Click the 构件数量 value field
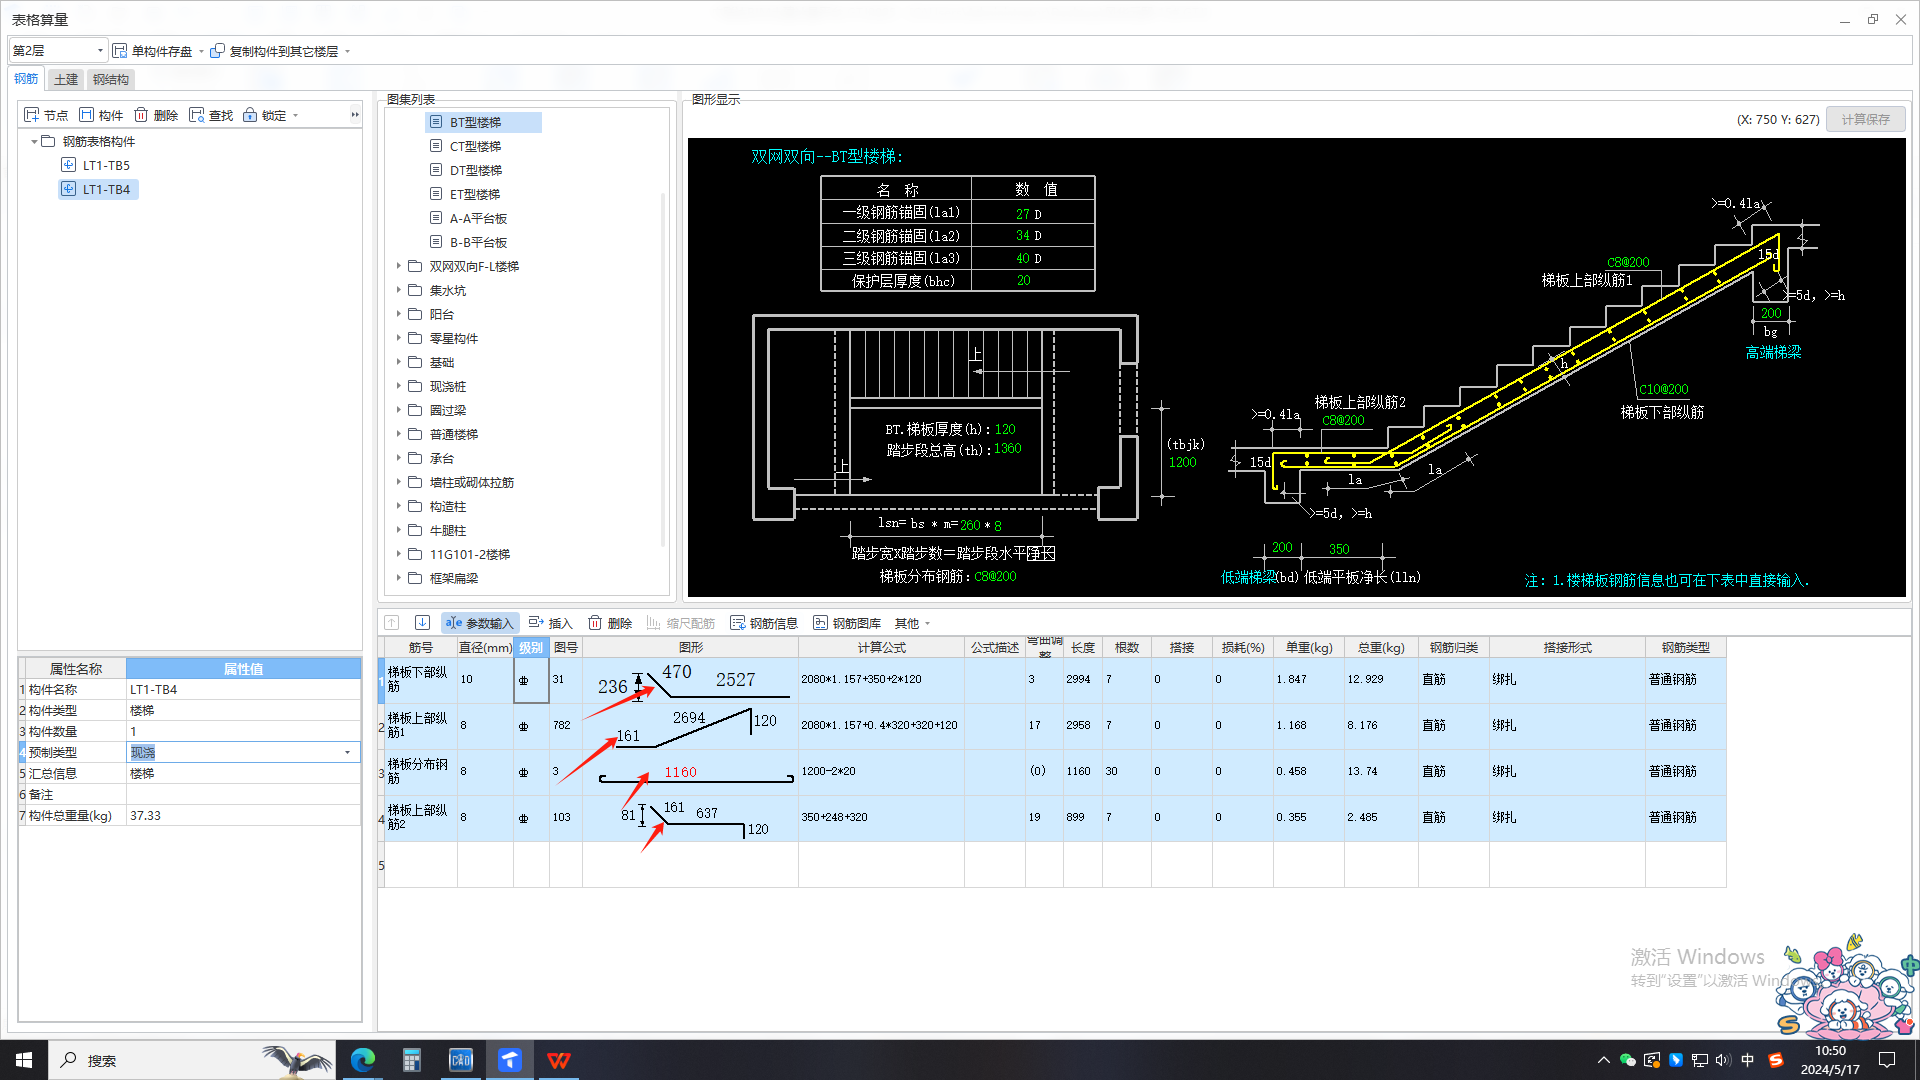This screenshot has width=1920, height=1080. tap(243, 731)
